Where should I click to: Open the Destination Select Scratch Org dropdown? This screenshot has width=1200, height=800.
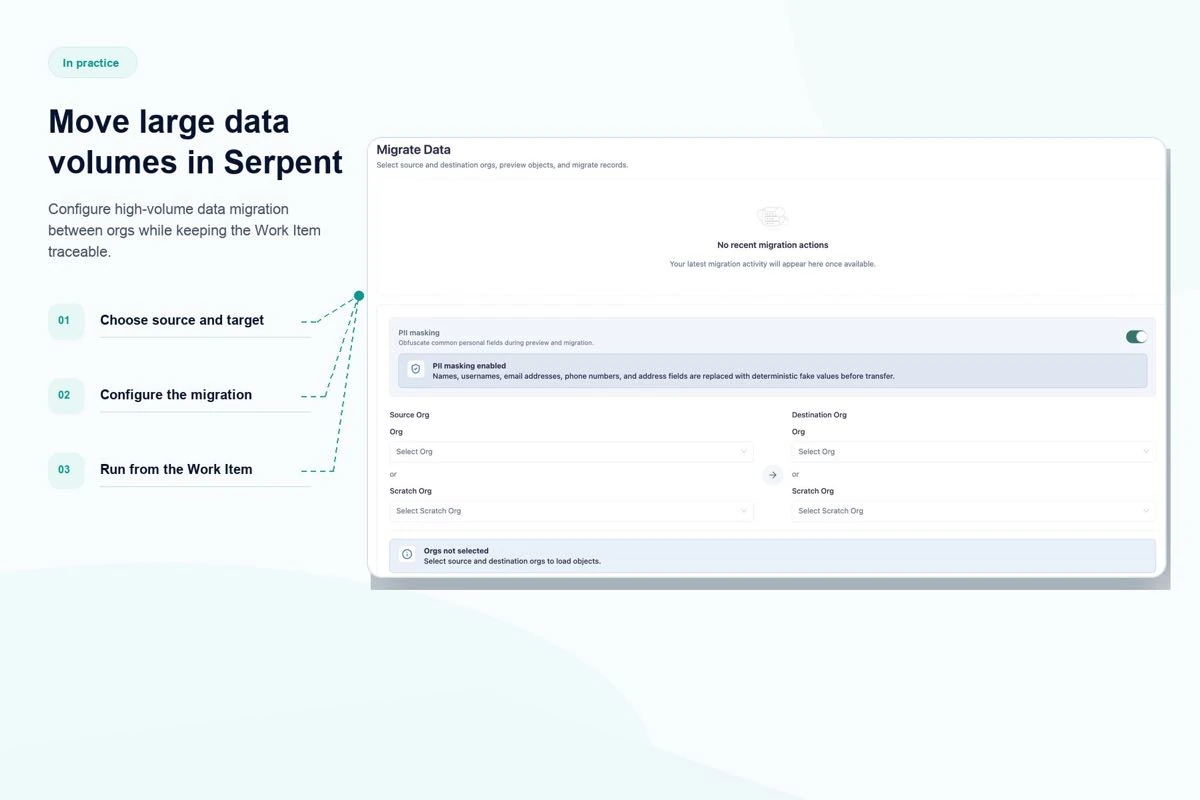[973, 511]
